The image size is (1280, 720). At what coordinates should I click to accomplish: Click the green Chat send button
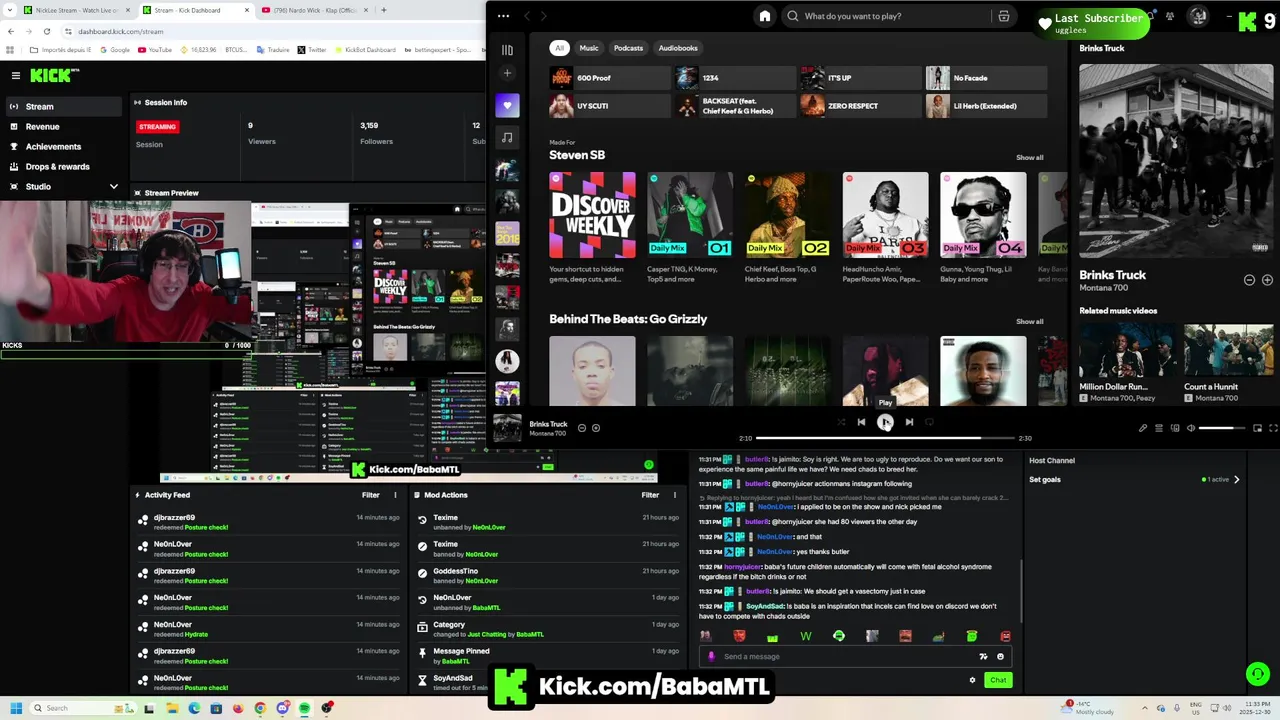pyautogui.click(x=998, y=680)
